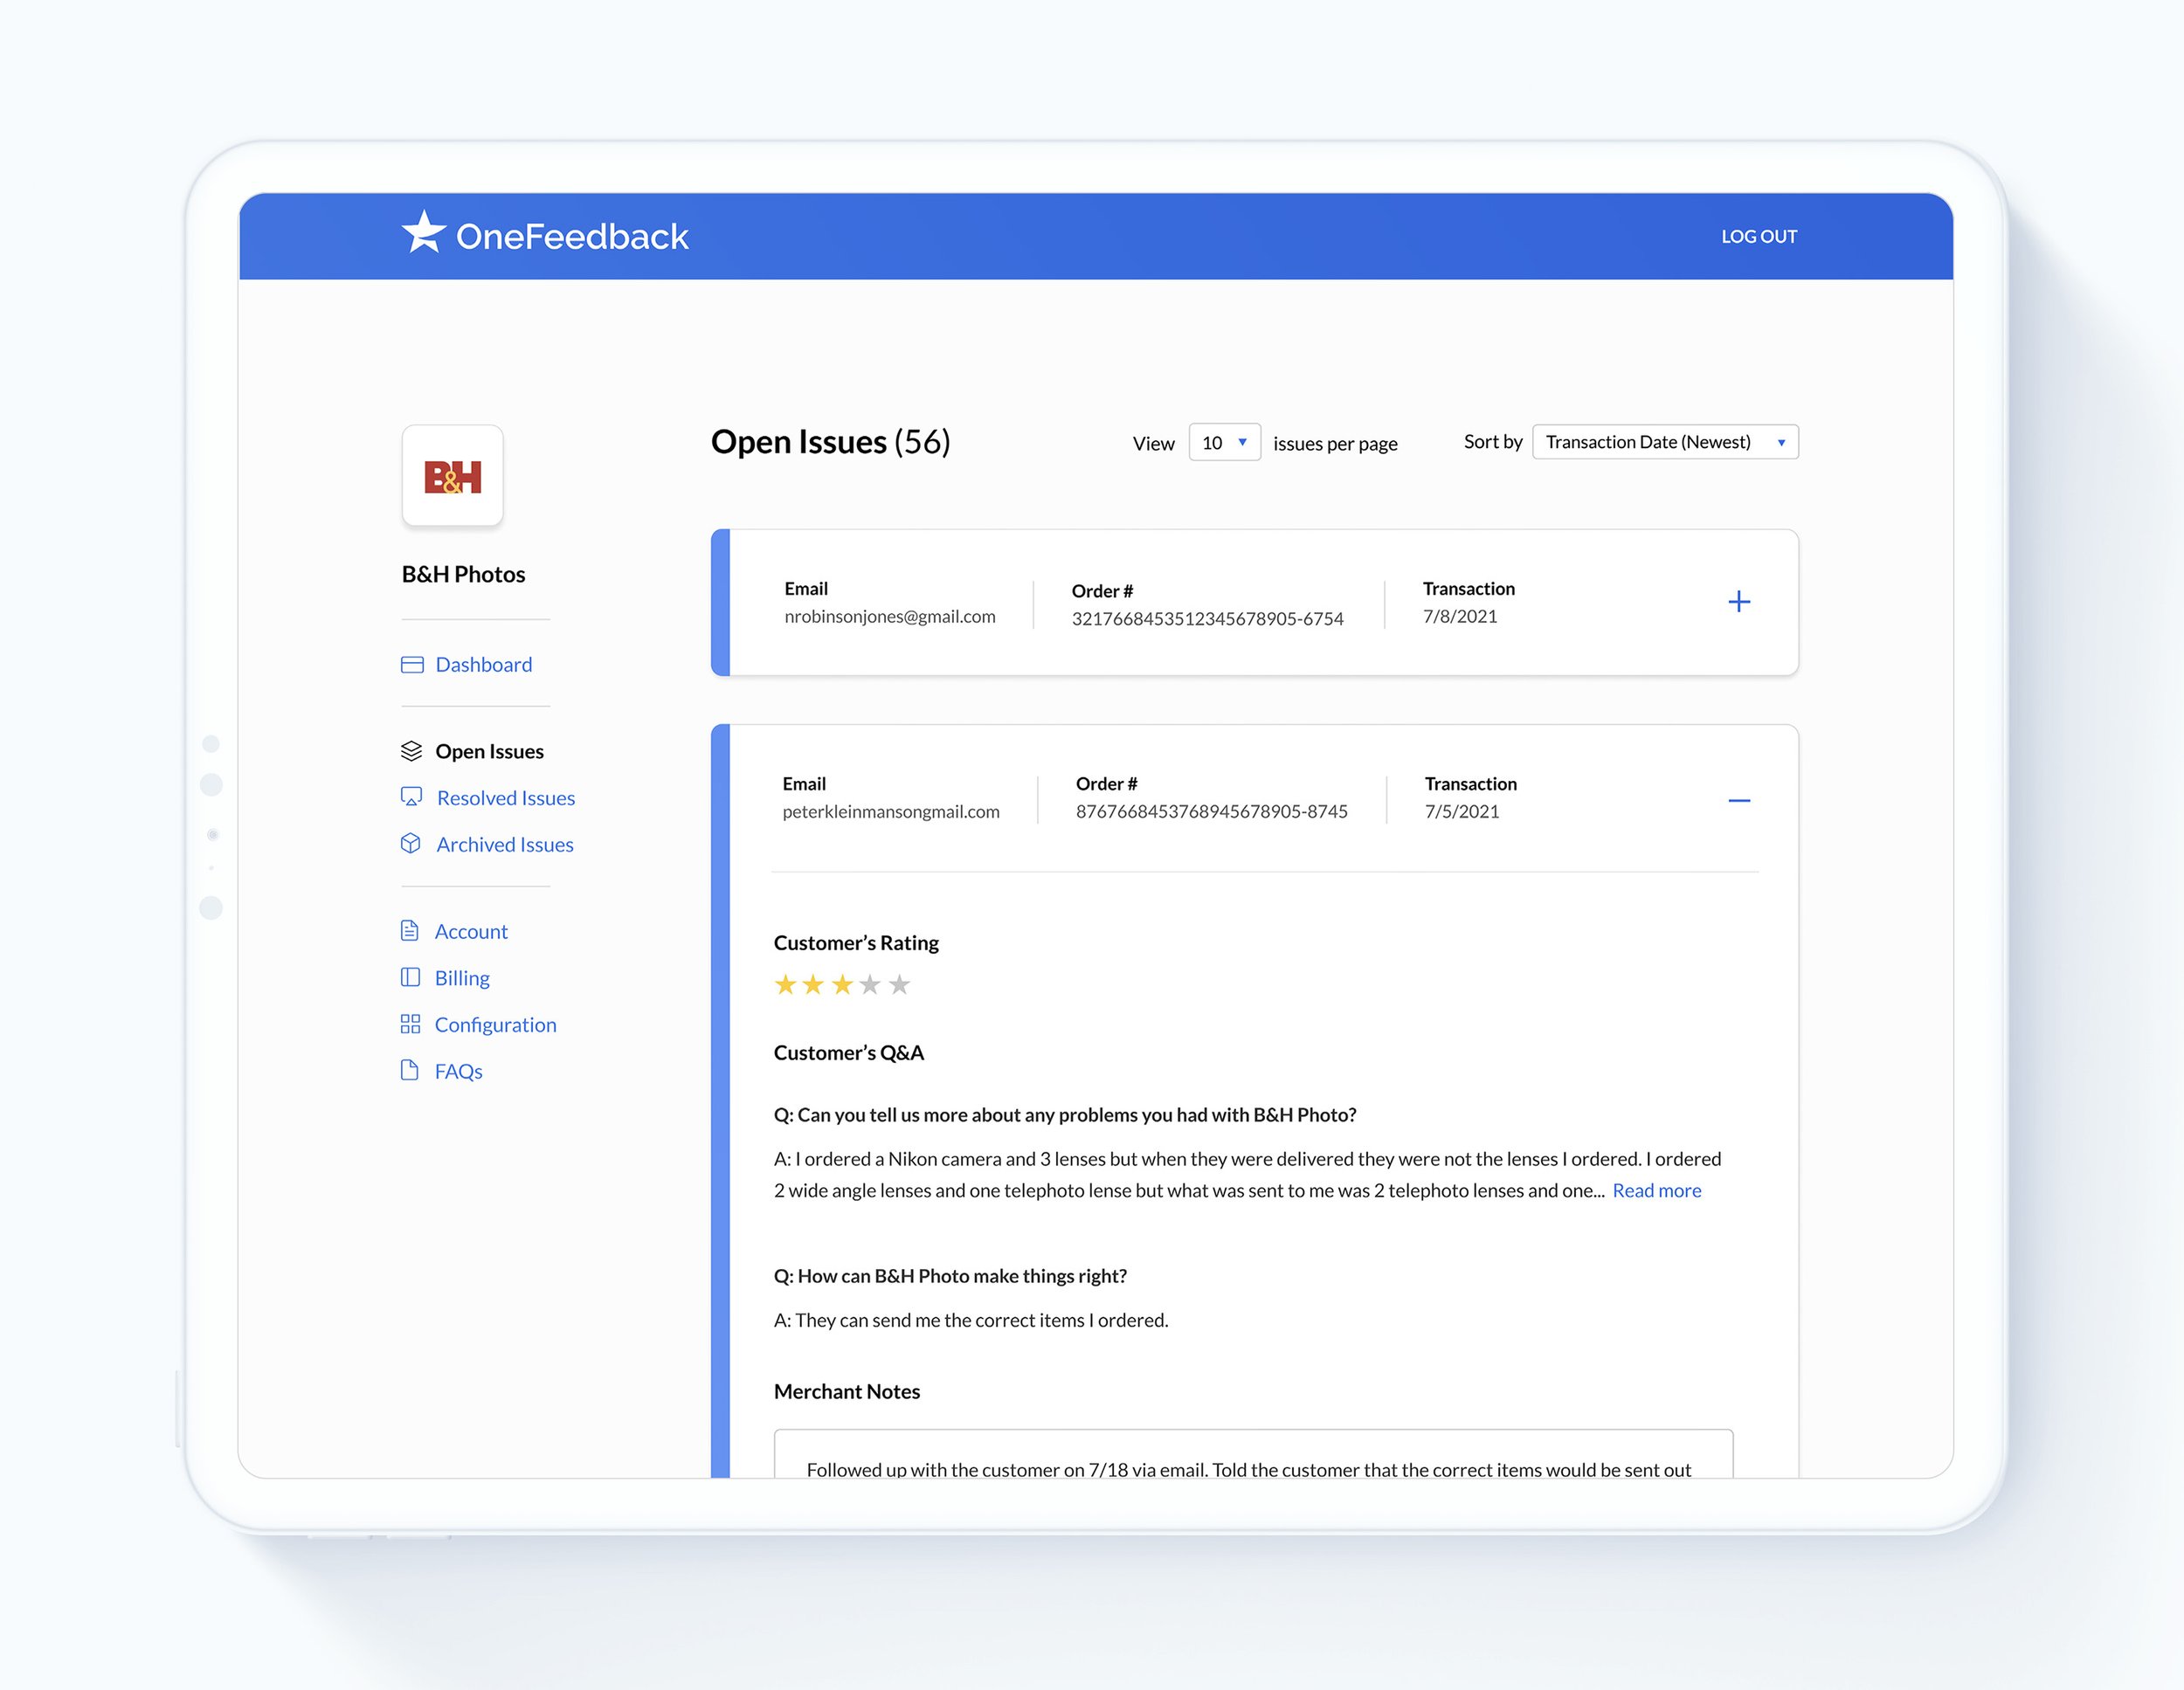Click the 'issues per page' label
Image resolution: width=2184 pixels, height=1690 pixels.
point(1335,444)
